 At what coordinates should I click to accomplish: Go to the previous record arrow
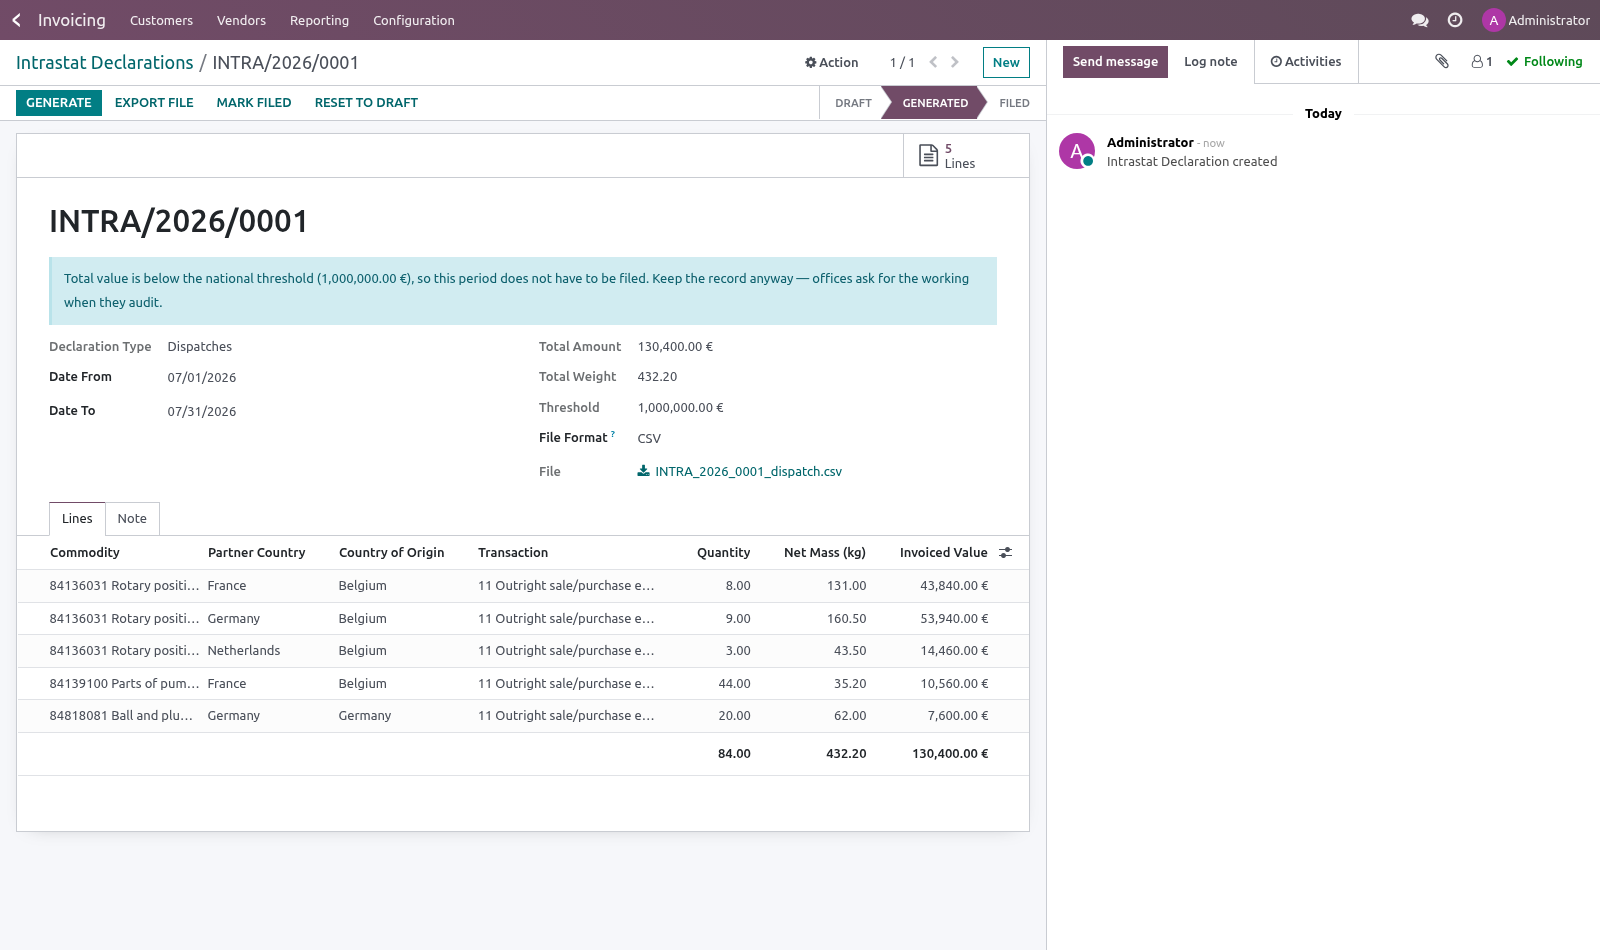point(933,62)
